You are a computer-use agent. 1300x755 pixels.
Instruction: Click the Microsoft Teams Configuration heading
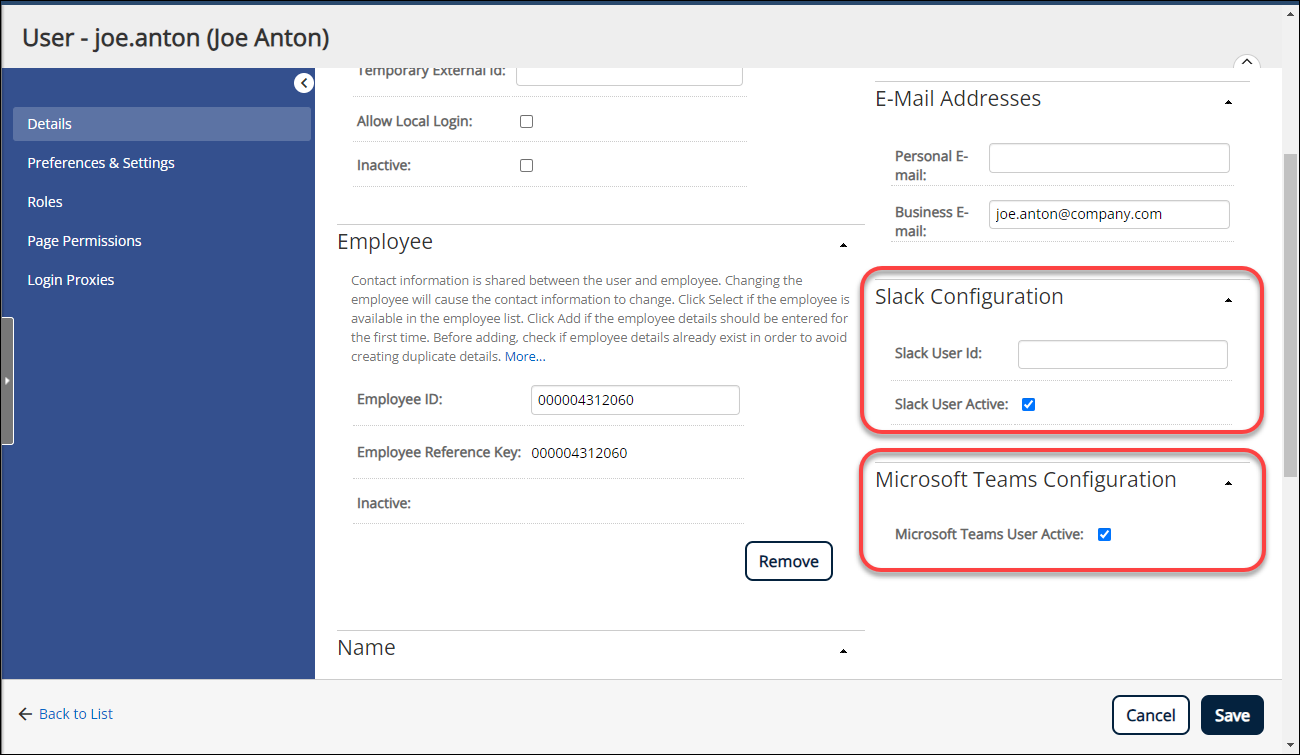click(x=1026, y=480)
